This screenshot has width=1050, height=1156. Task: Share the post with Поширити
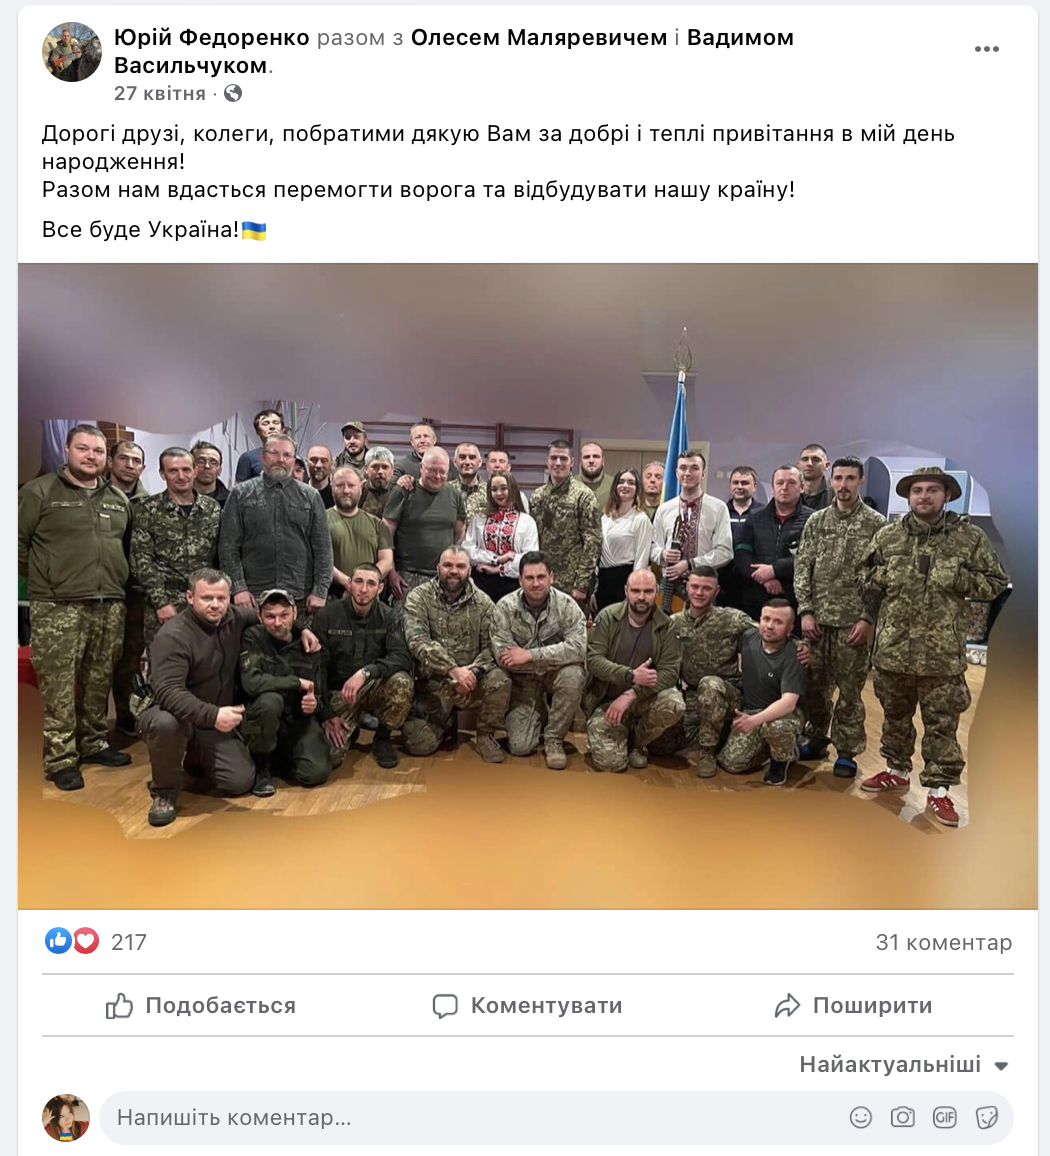click(854, 1006)
